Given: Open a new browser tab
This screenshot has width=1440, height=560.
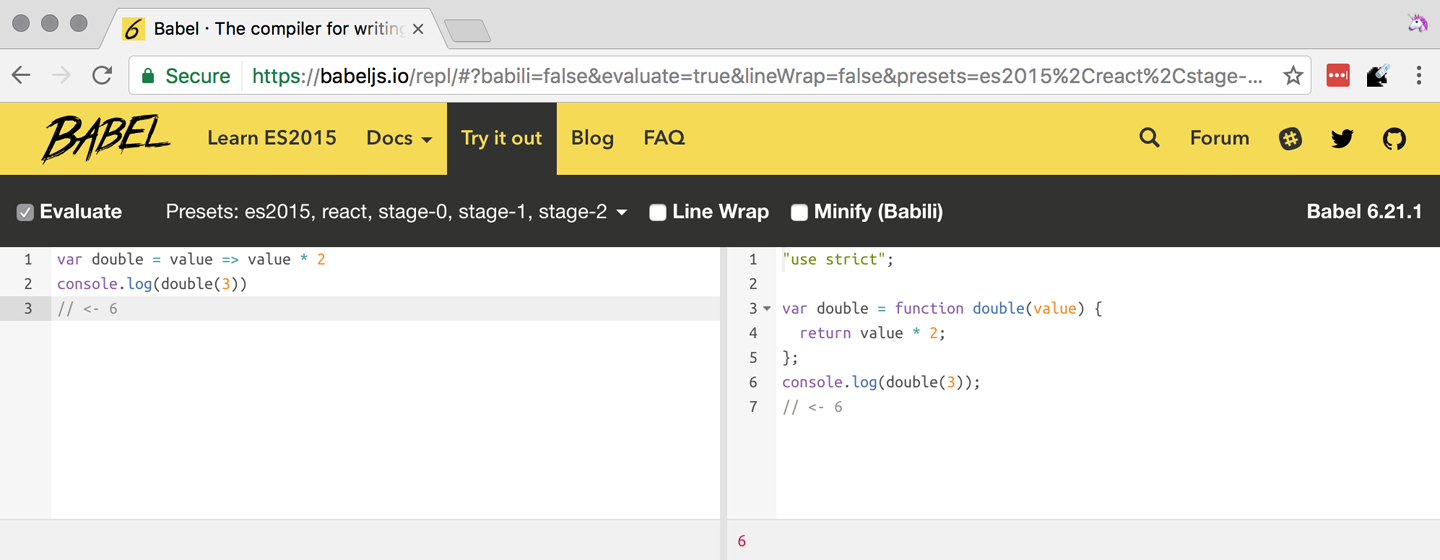Looking at the screenshot, I should click(x=467, y=31).
